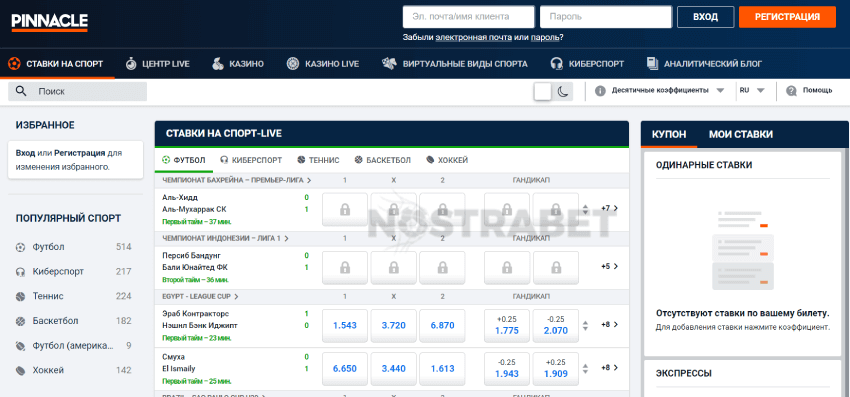Click the search magnifier icon
Viewport: 850px width, 397px height.
[22, 91]
